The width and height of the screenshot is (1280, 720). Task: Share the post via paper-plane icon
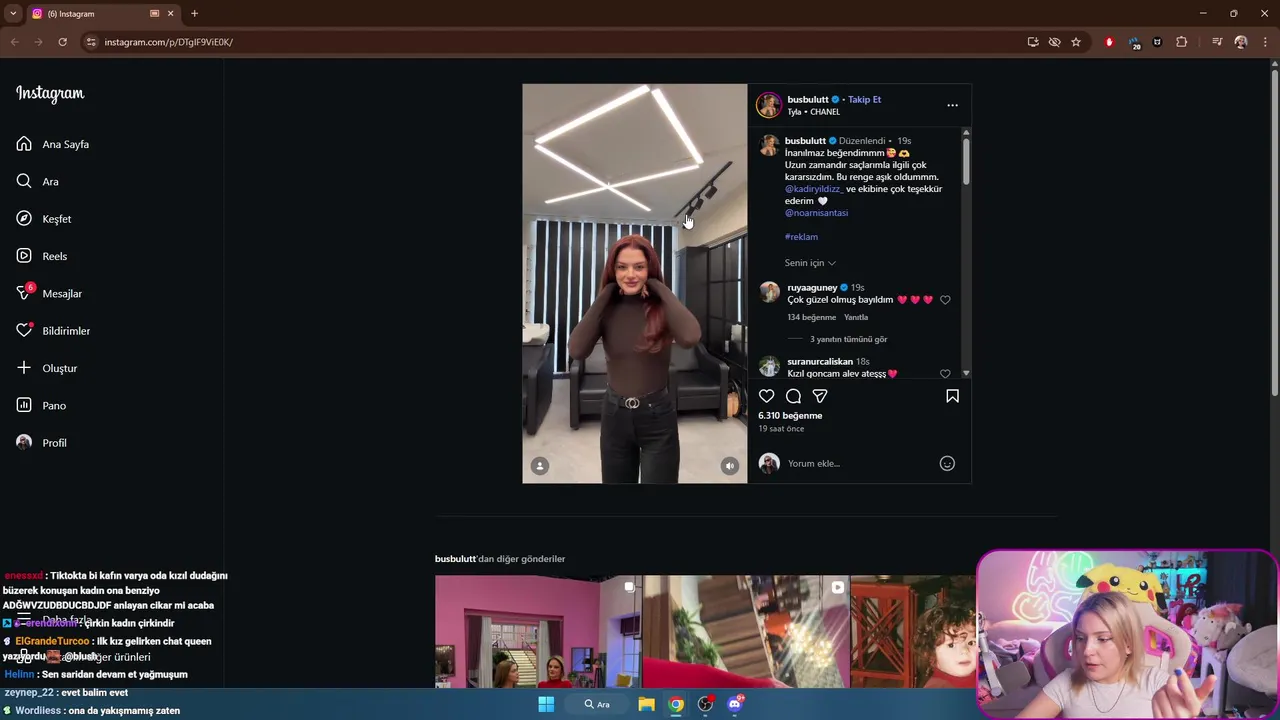pyautogui.click(x=820, y=396)
